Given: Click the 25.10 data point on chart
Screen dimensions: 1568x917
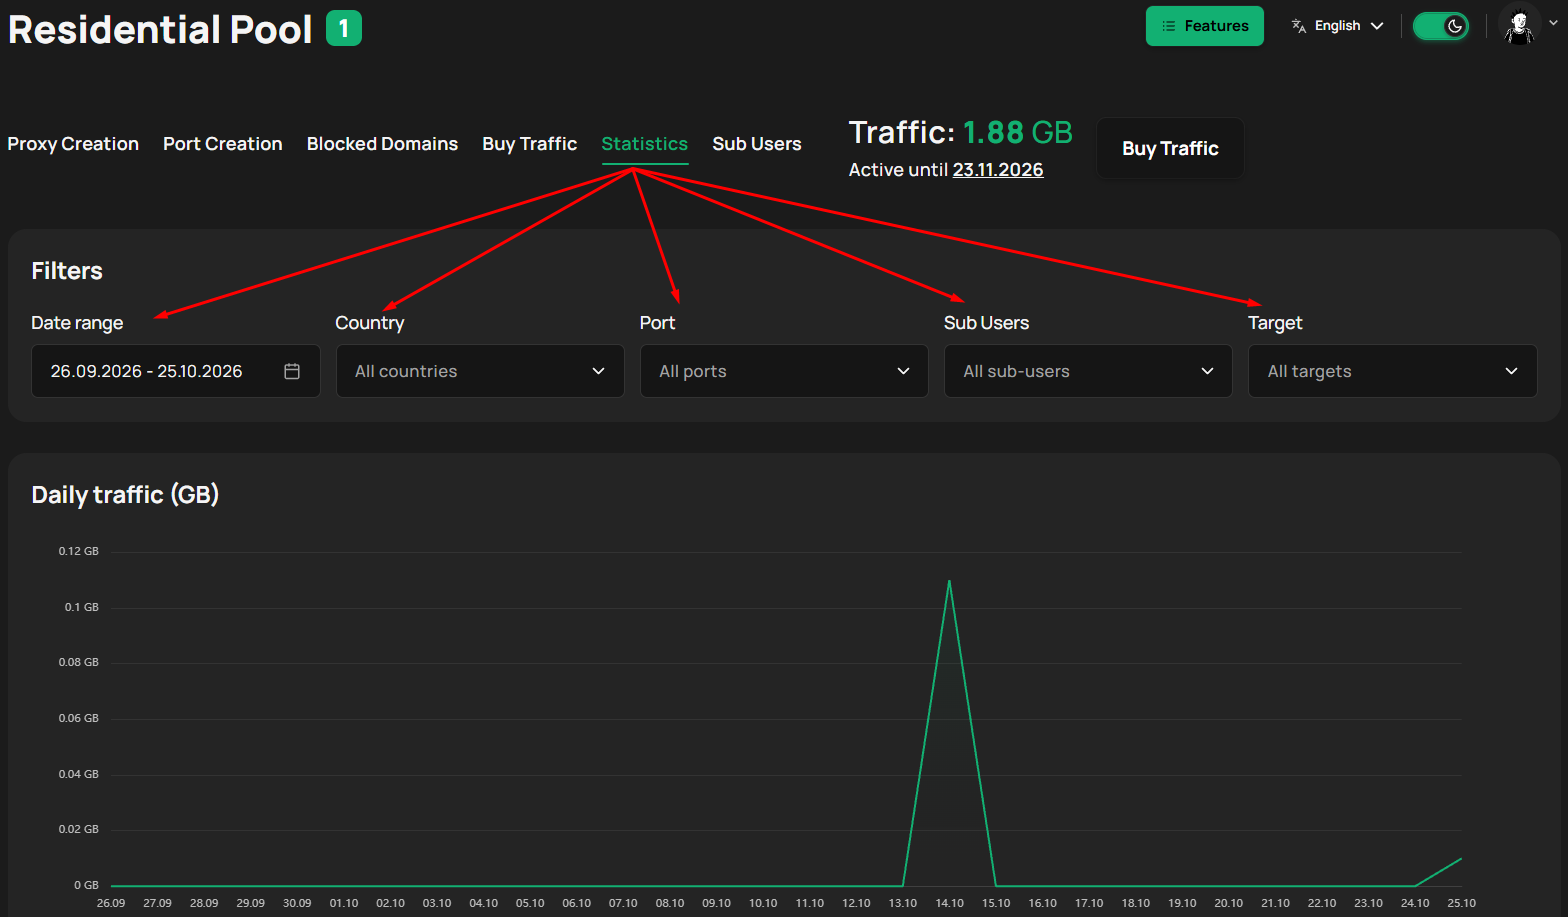Looking at the screenshot, I should [x=1461, y=858].
